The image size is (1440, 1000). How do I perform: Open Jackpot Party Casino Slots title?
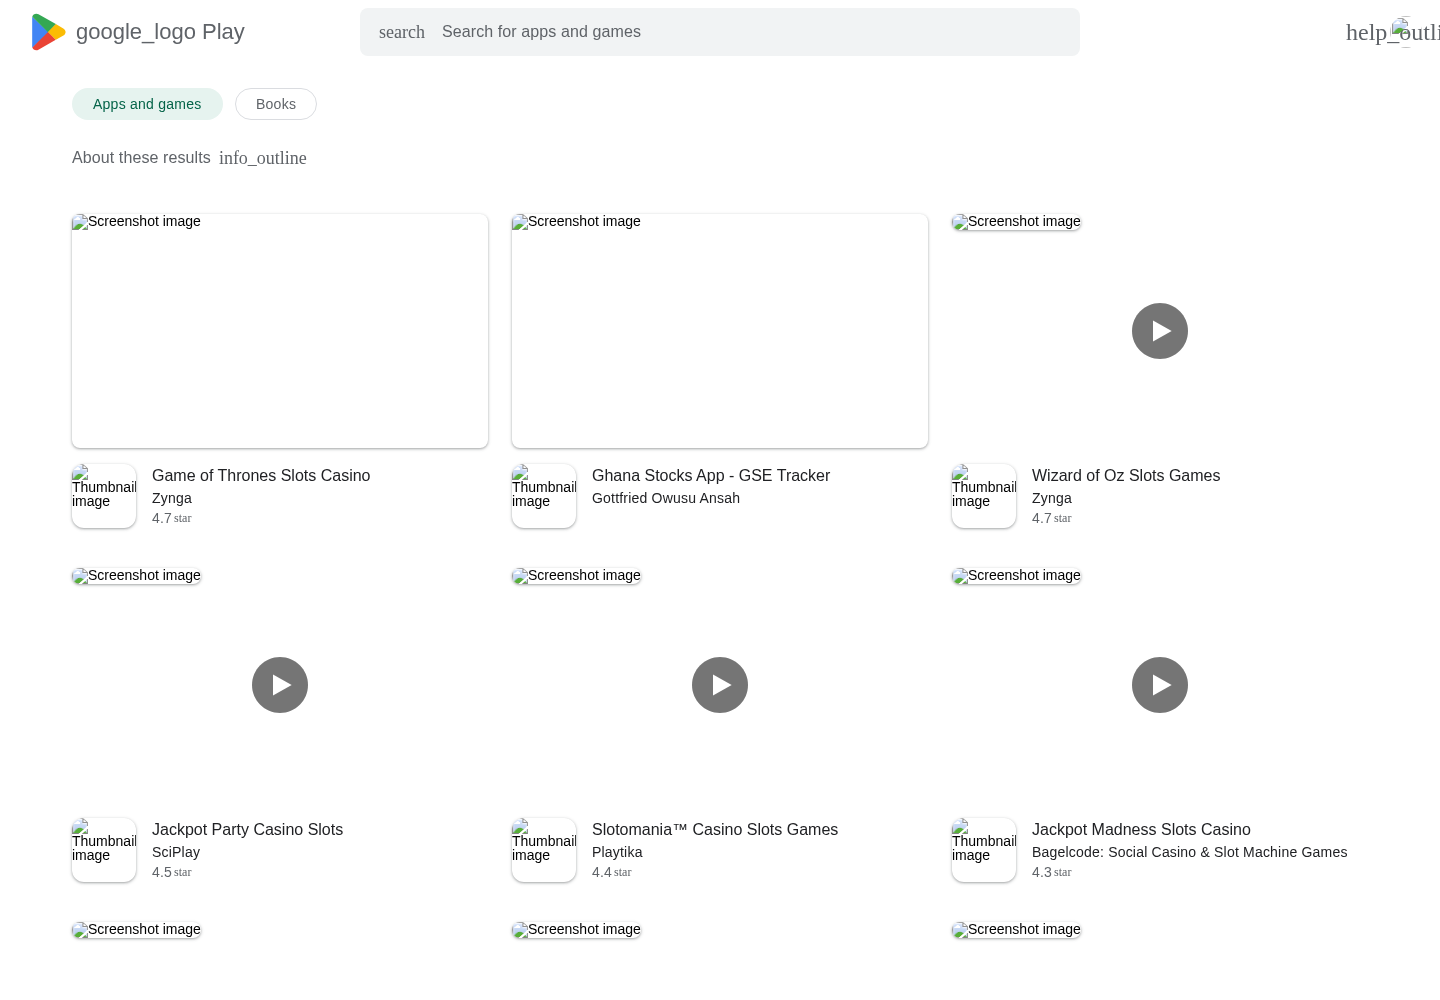coord(247,830)
